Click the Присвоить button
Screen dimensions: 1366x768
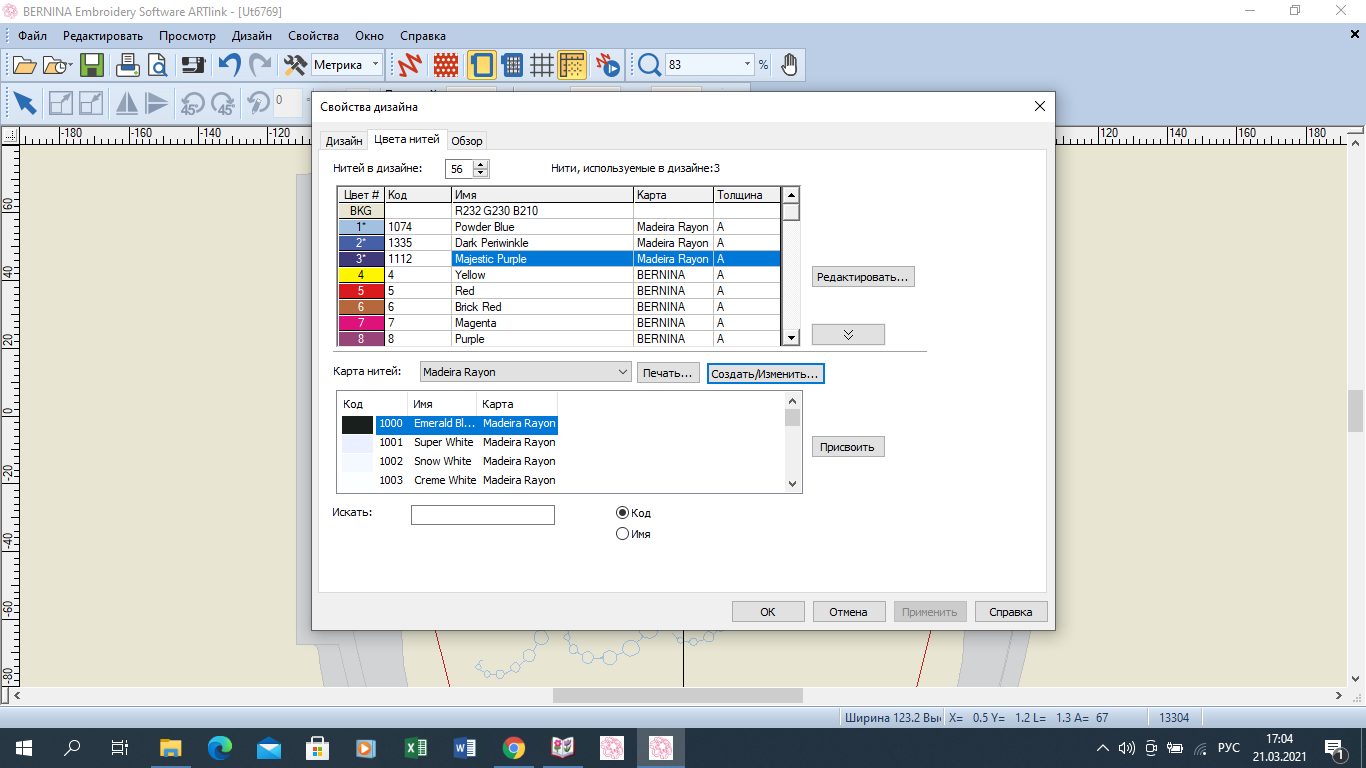tap(848, 447)
